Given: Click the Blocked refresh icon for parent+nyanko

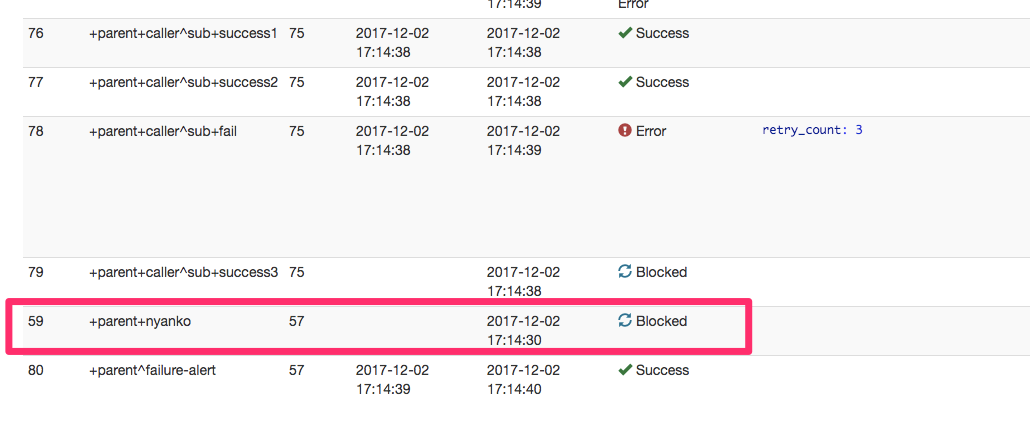Looking at the screenshot, I should coord(625,321).
